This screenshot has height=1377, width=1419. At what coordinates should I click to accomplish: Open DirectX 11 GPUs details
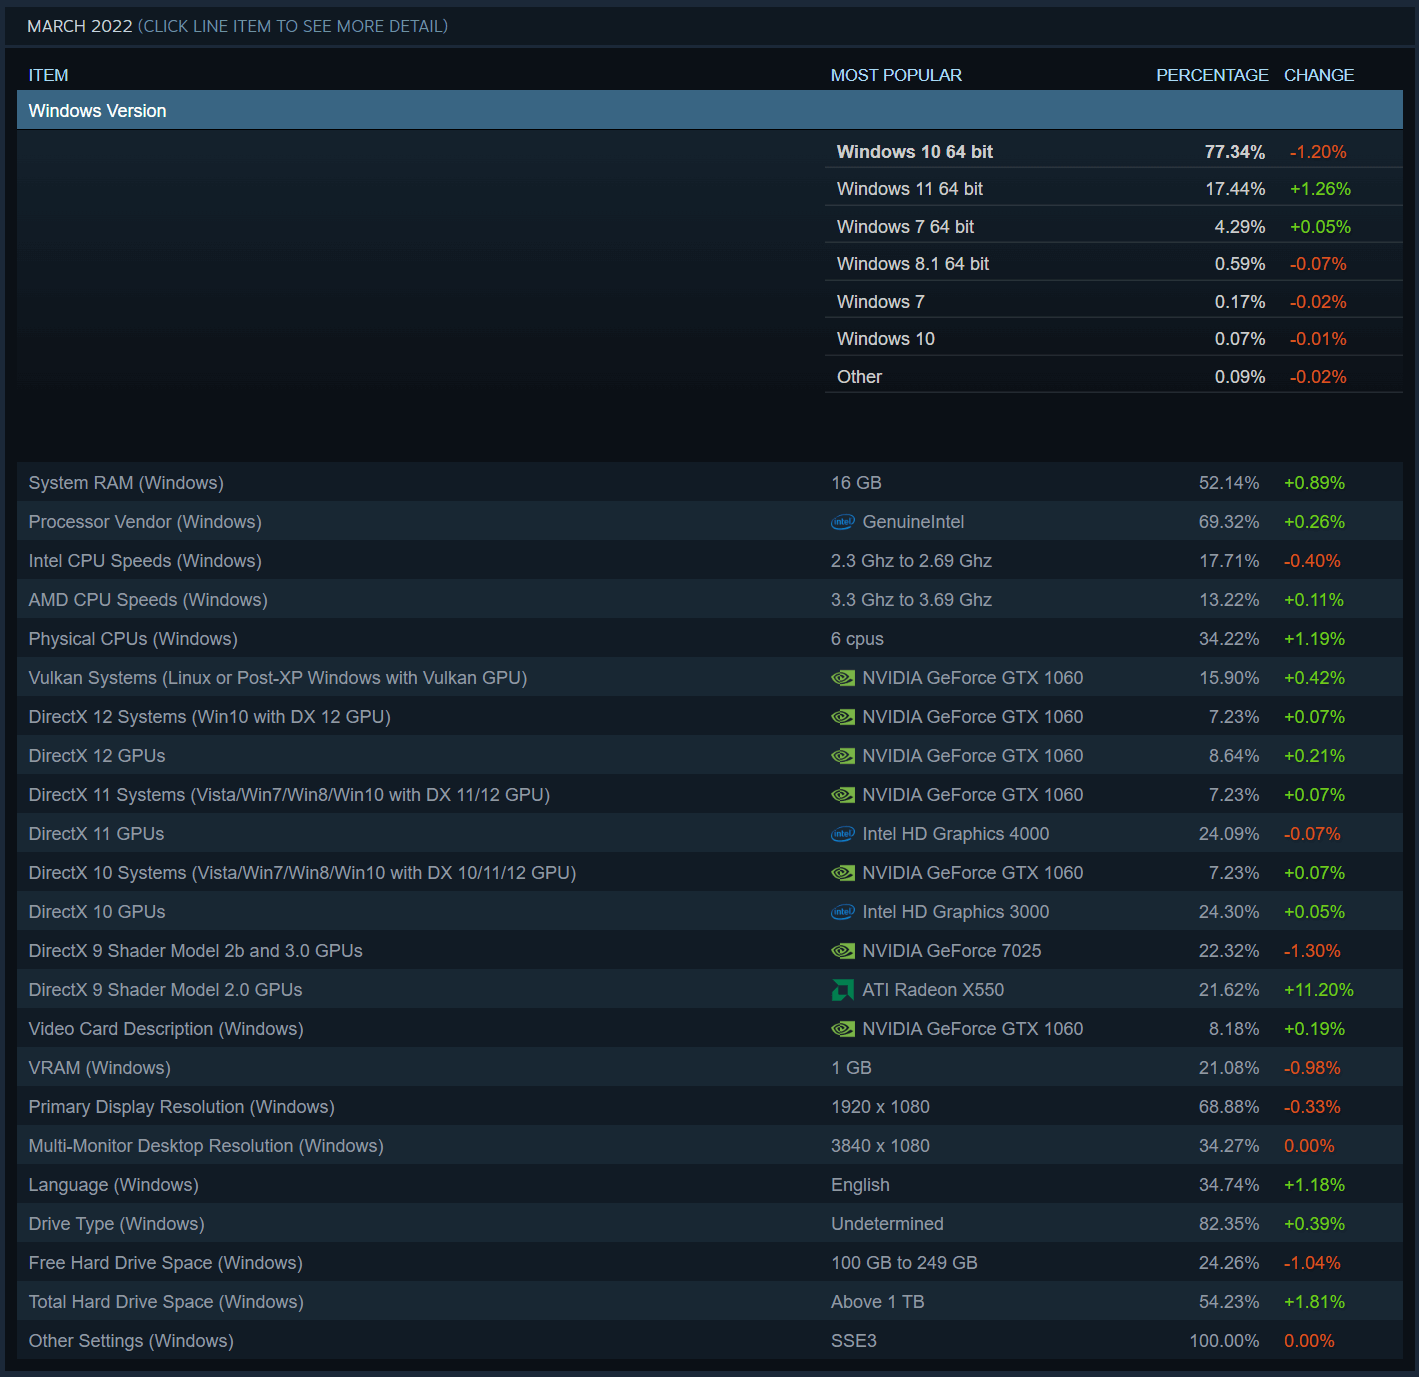point(710,833)
